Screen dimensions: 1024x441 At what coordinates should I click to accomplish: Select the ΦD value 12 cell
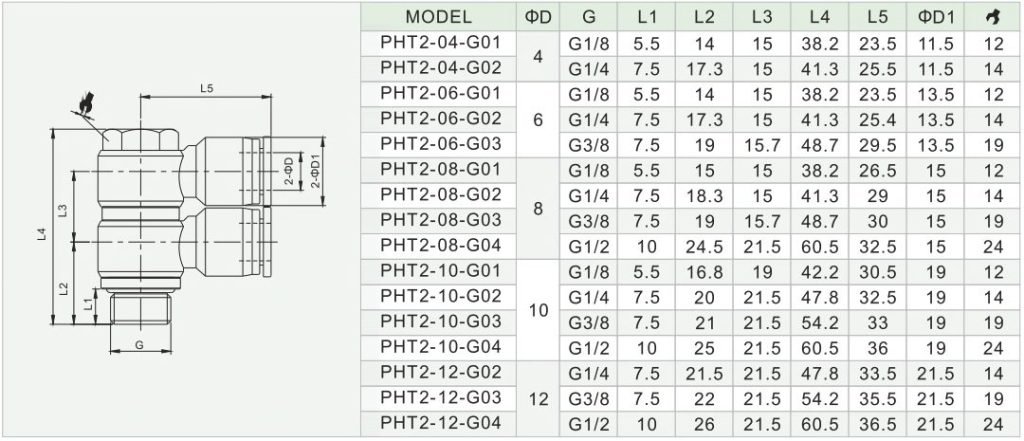coord(538,398)
